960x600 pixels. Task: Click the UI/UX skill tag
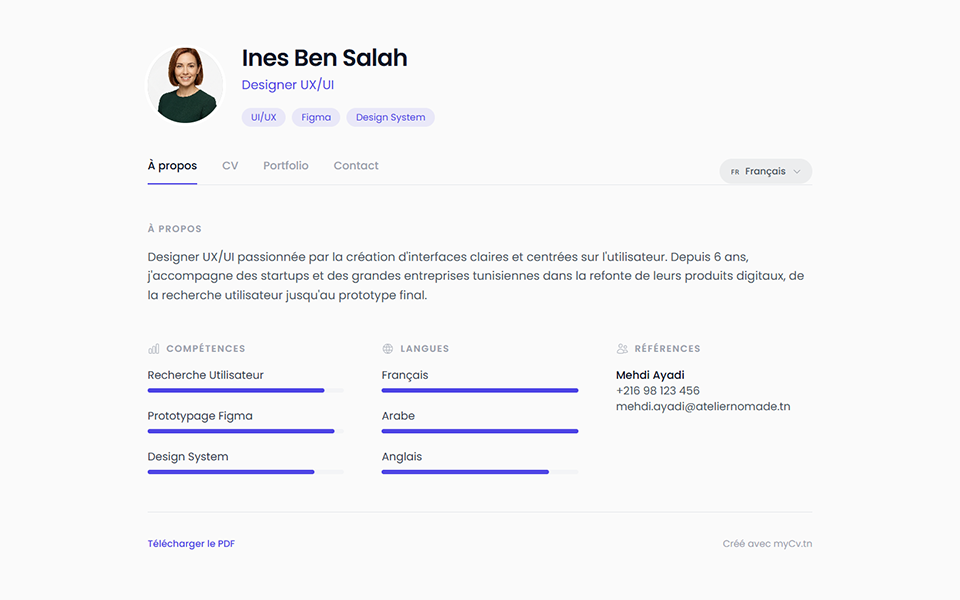(x=263, y=118)
